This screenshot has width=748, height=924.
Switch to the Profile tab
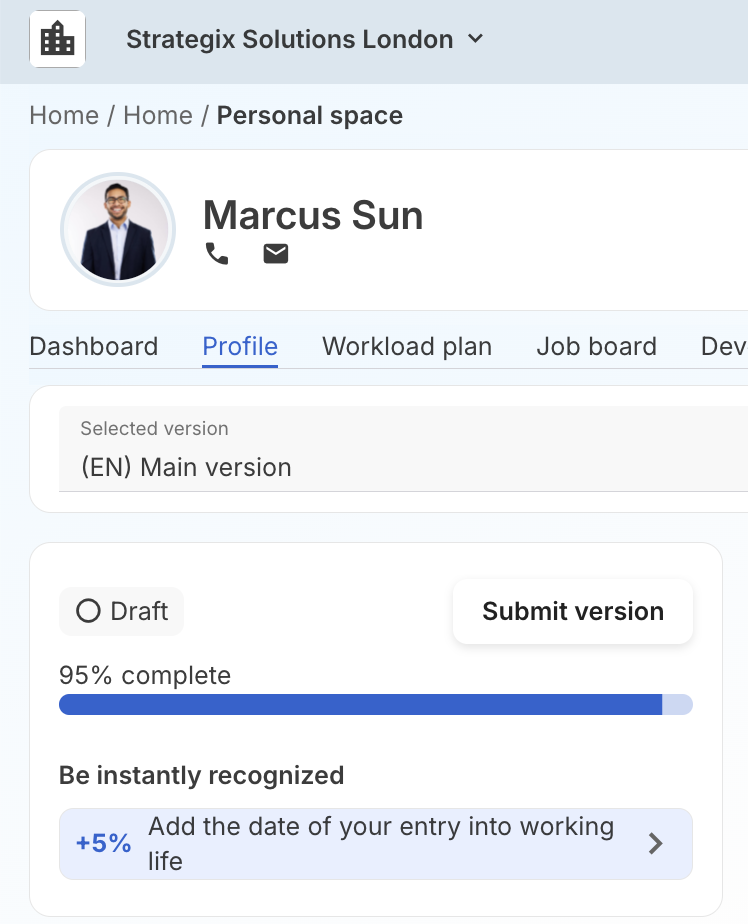click(240, 346)
